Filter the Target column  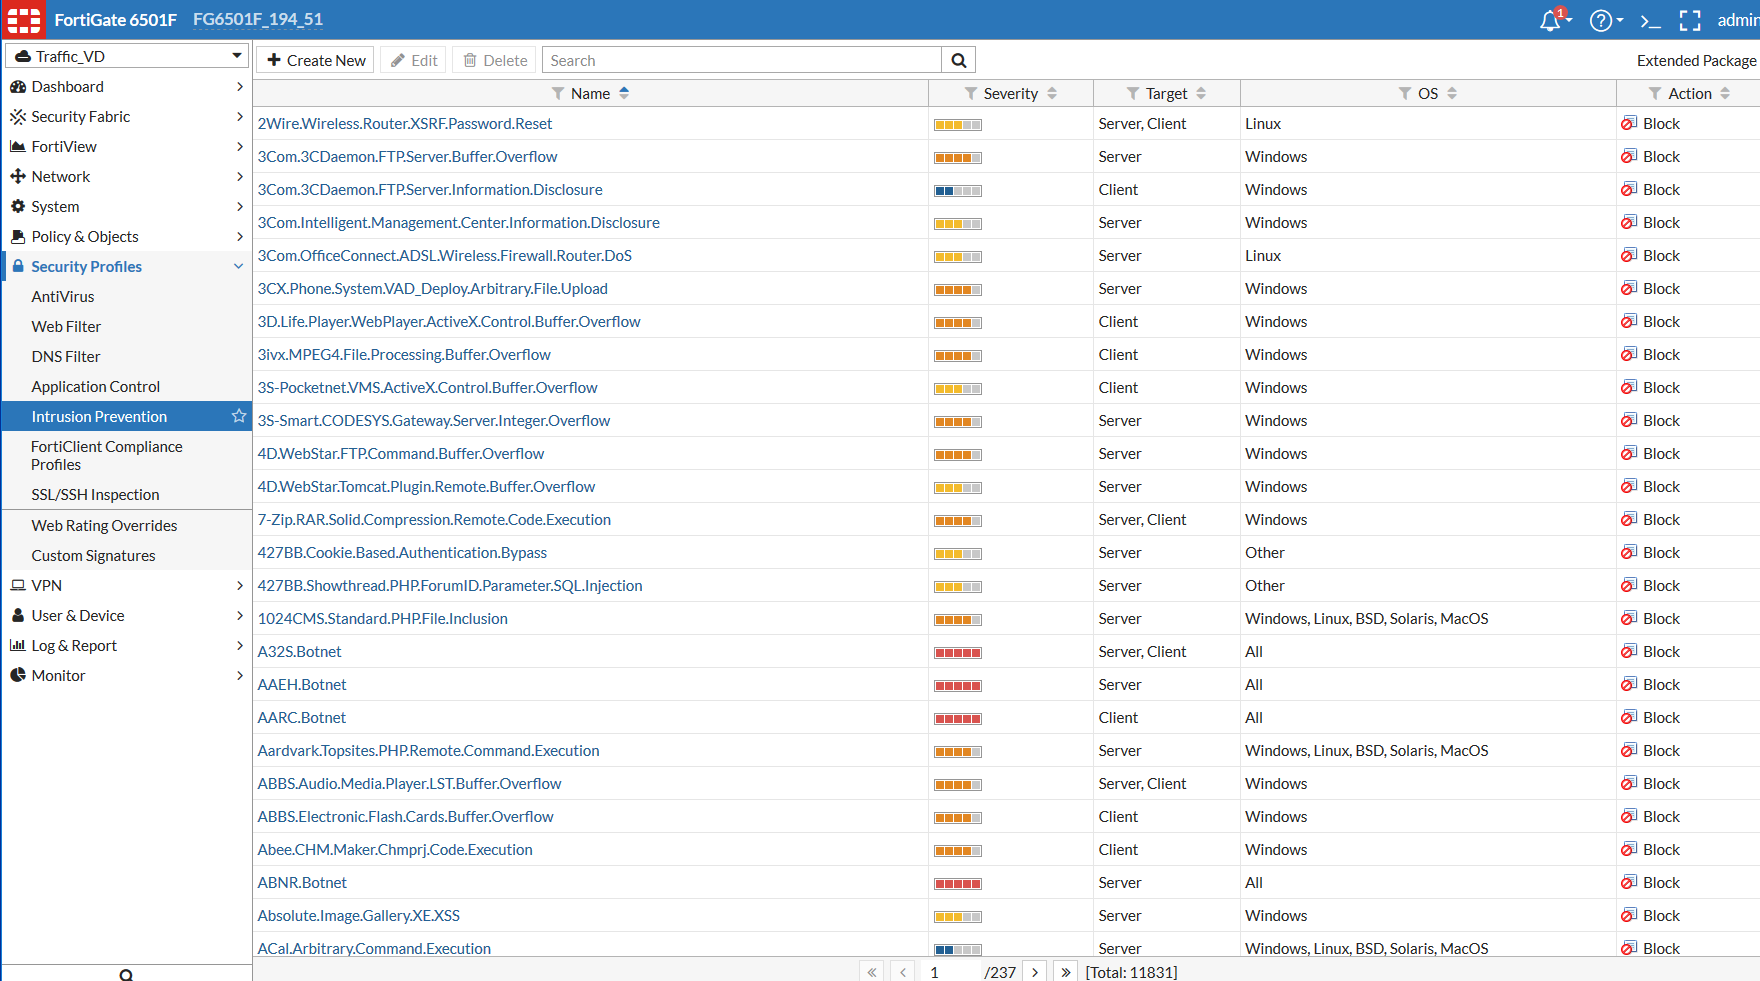coord(1133,93)
